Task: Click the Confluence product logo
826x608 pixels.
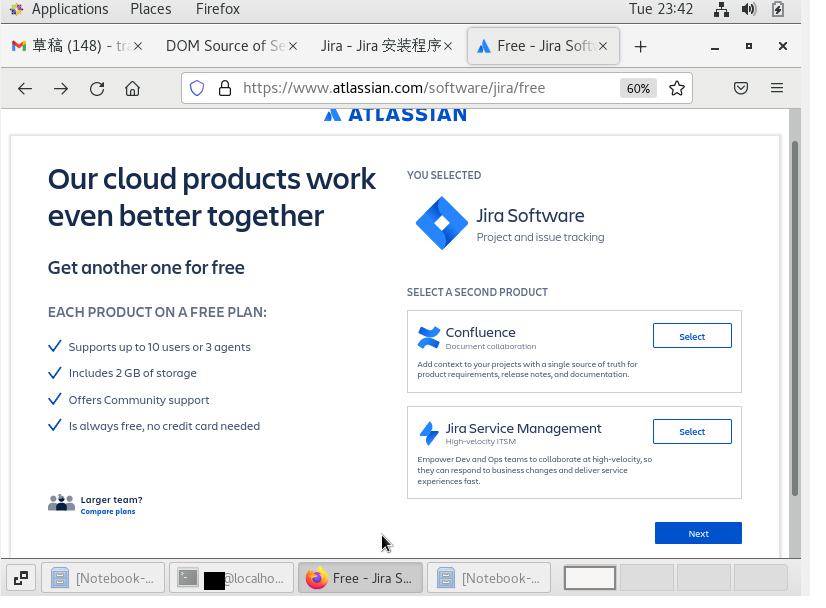Action: (429, 338)
